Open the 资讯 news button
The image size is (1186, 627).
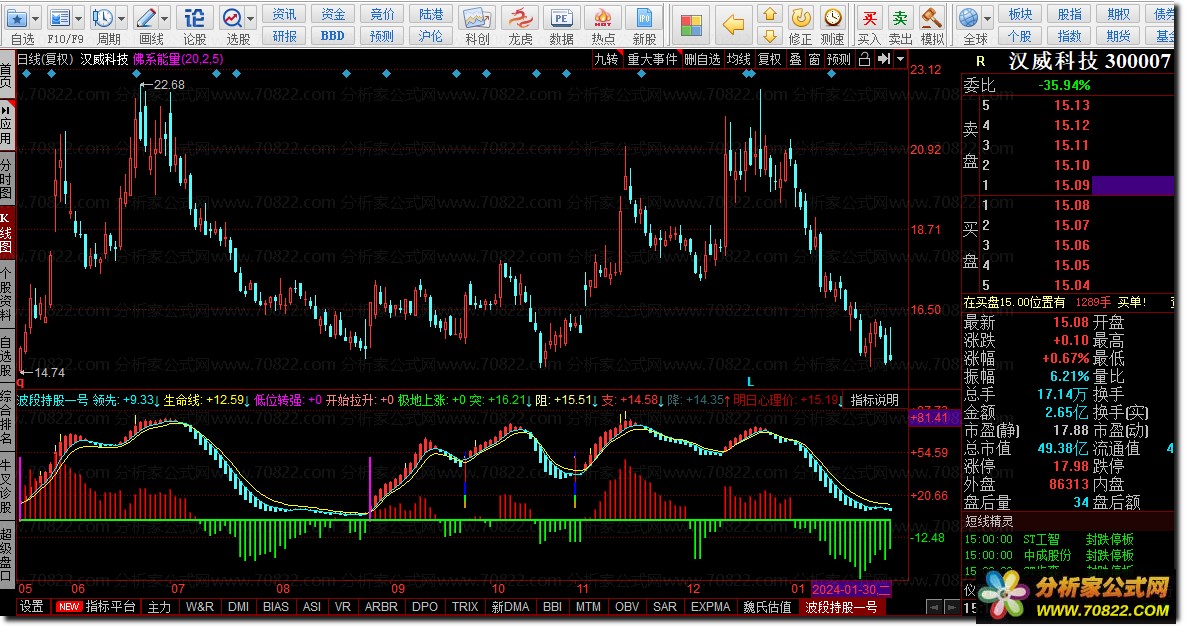pyautogui.click(x=284, y=14)
